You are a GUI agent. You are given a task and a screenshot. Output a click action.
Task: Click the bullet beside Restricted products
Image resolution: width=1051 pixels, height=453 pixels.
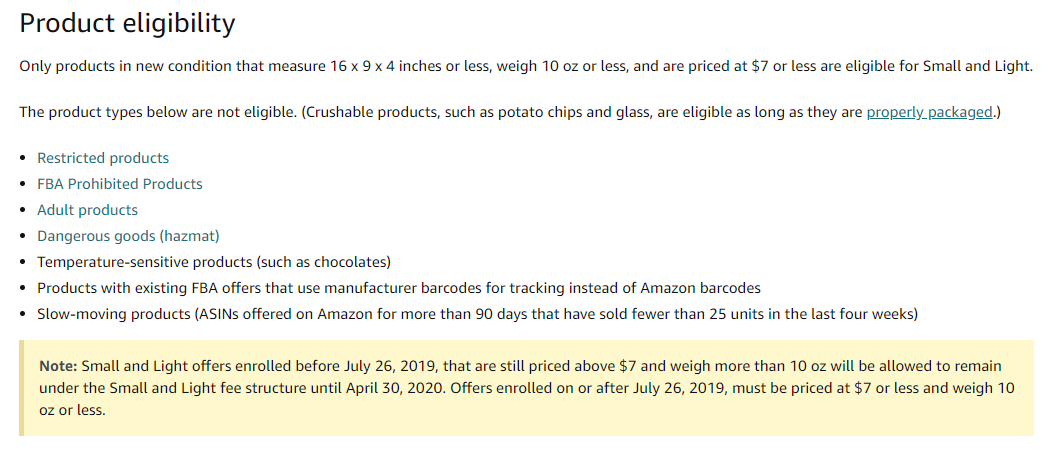tap(23, 158)
